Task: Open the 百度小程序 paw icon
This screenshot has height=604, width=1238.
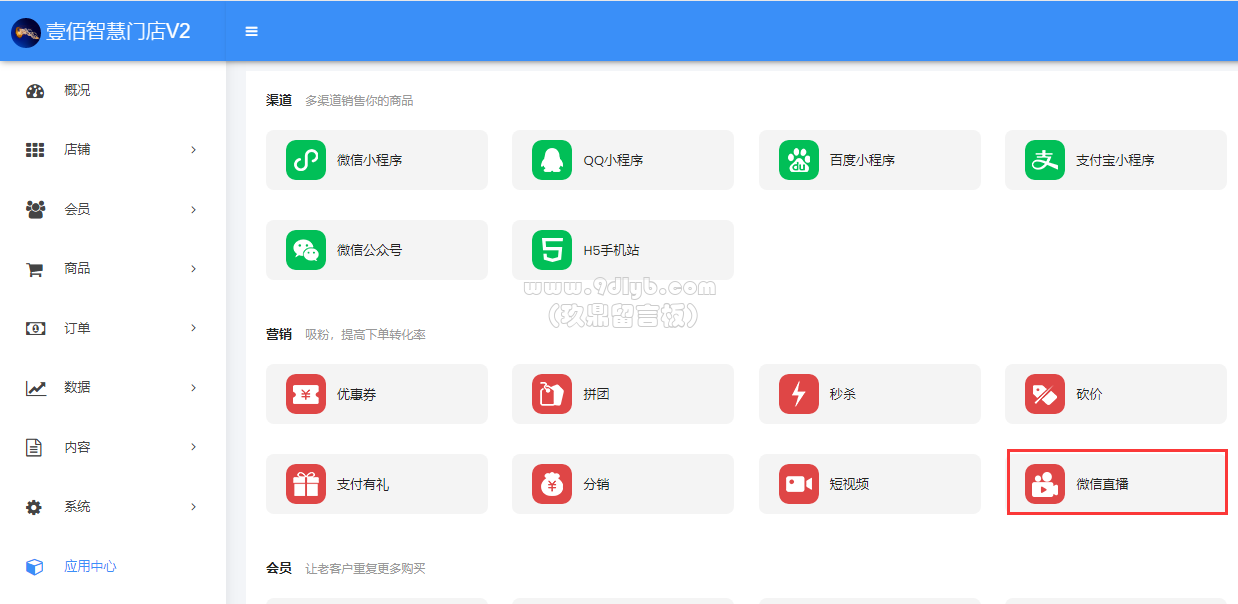Action: [799, 160]
